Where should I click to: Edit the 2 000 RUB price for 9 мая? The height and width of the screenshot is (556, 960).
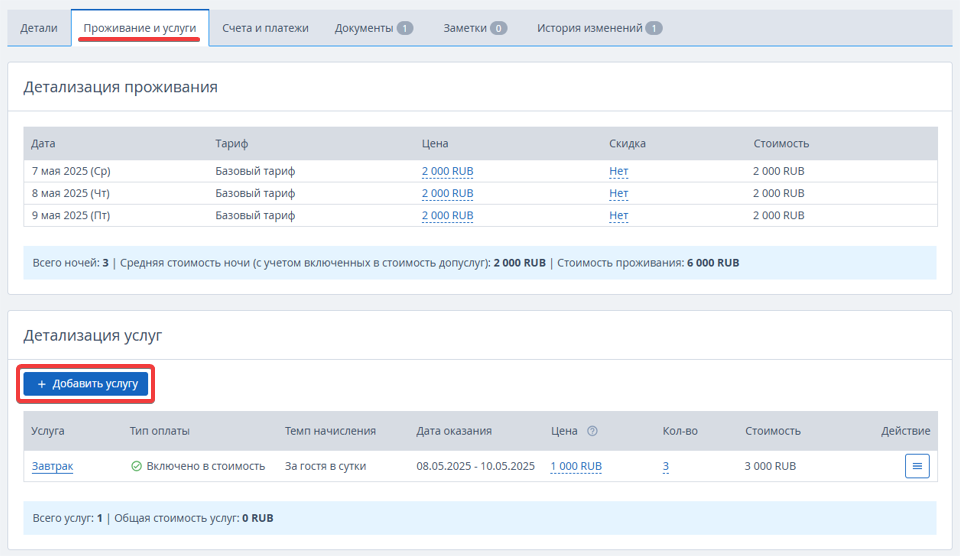click(x=447, y=215)
